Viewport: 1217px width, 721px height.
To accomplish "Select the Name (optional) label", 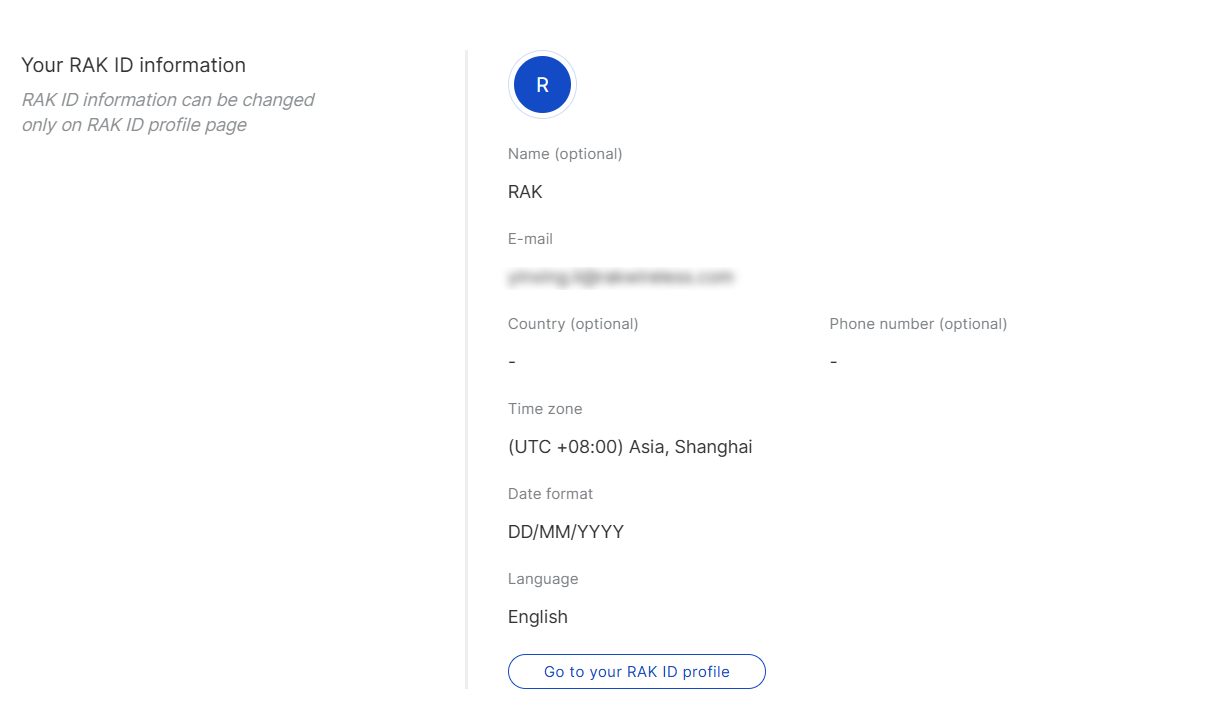I will coord(565,153).
